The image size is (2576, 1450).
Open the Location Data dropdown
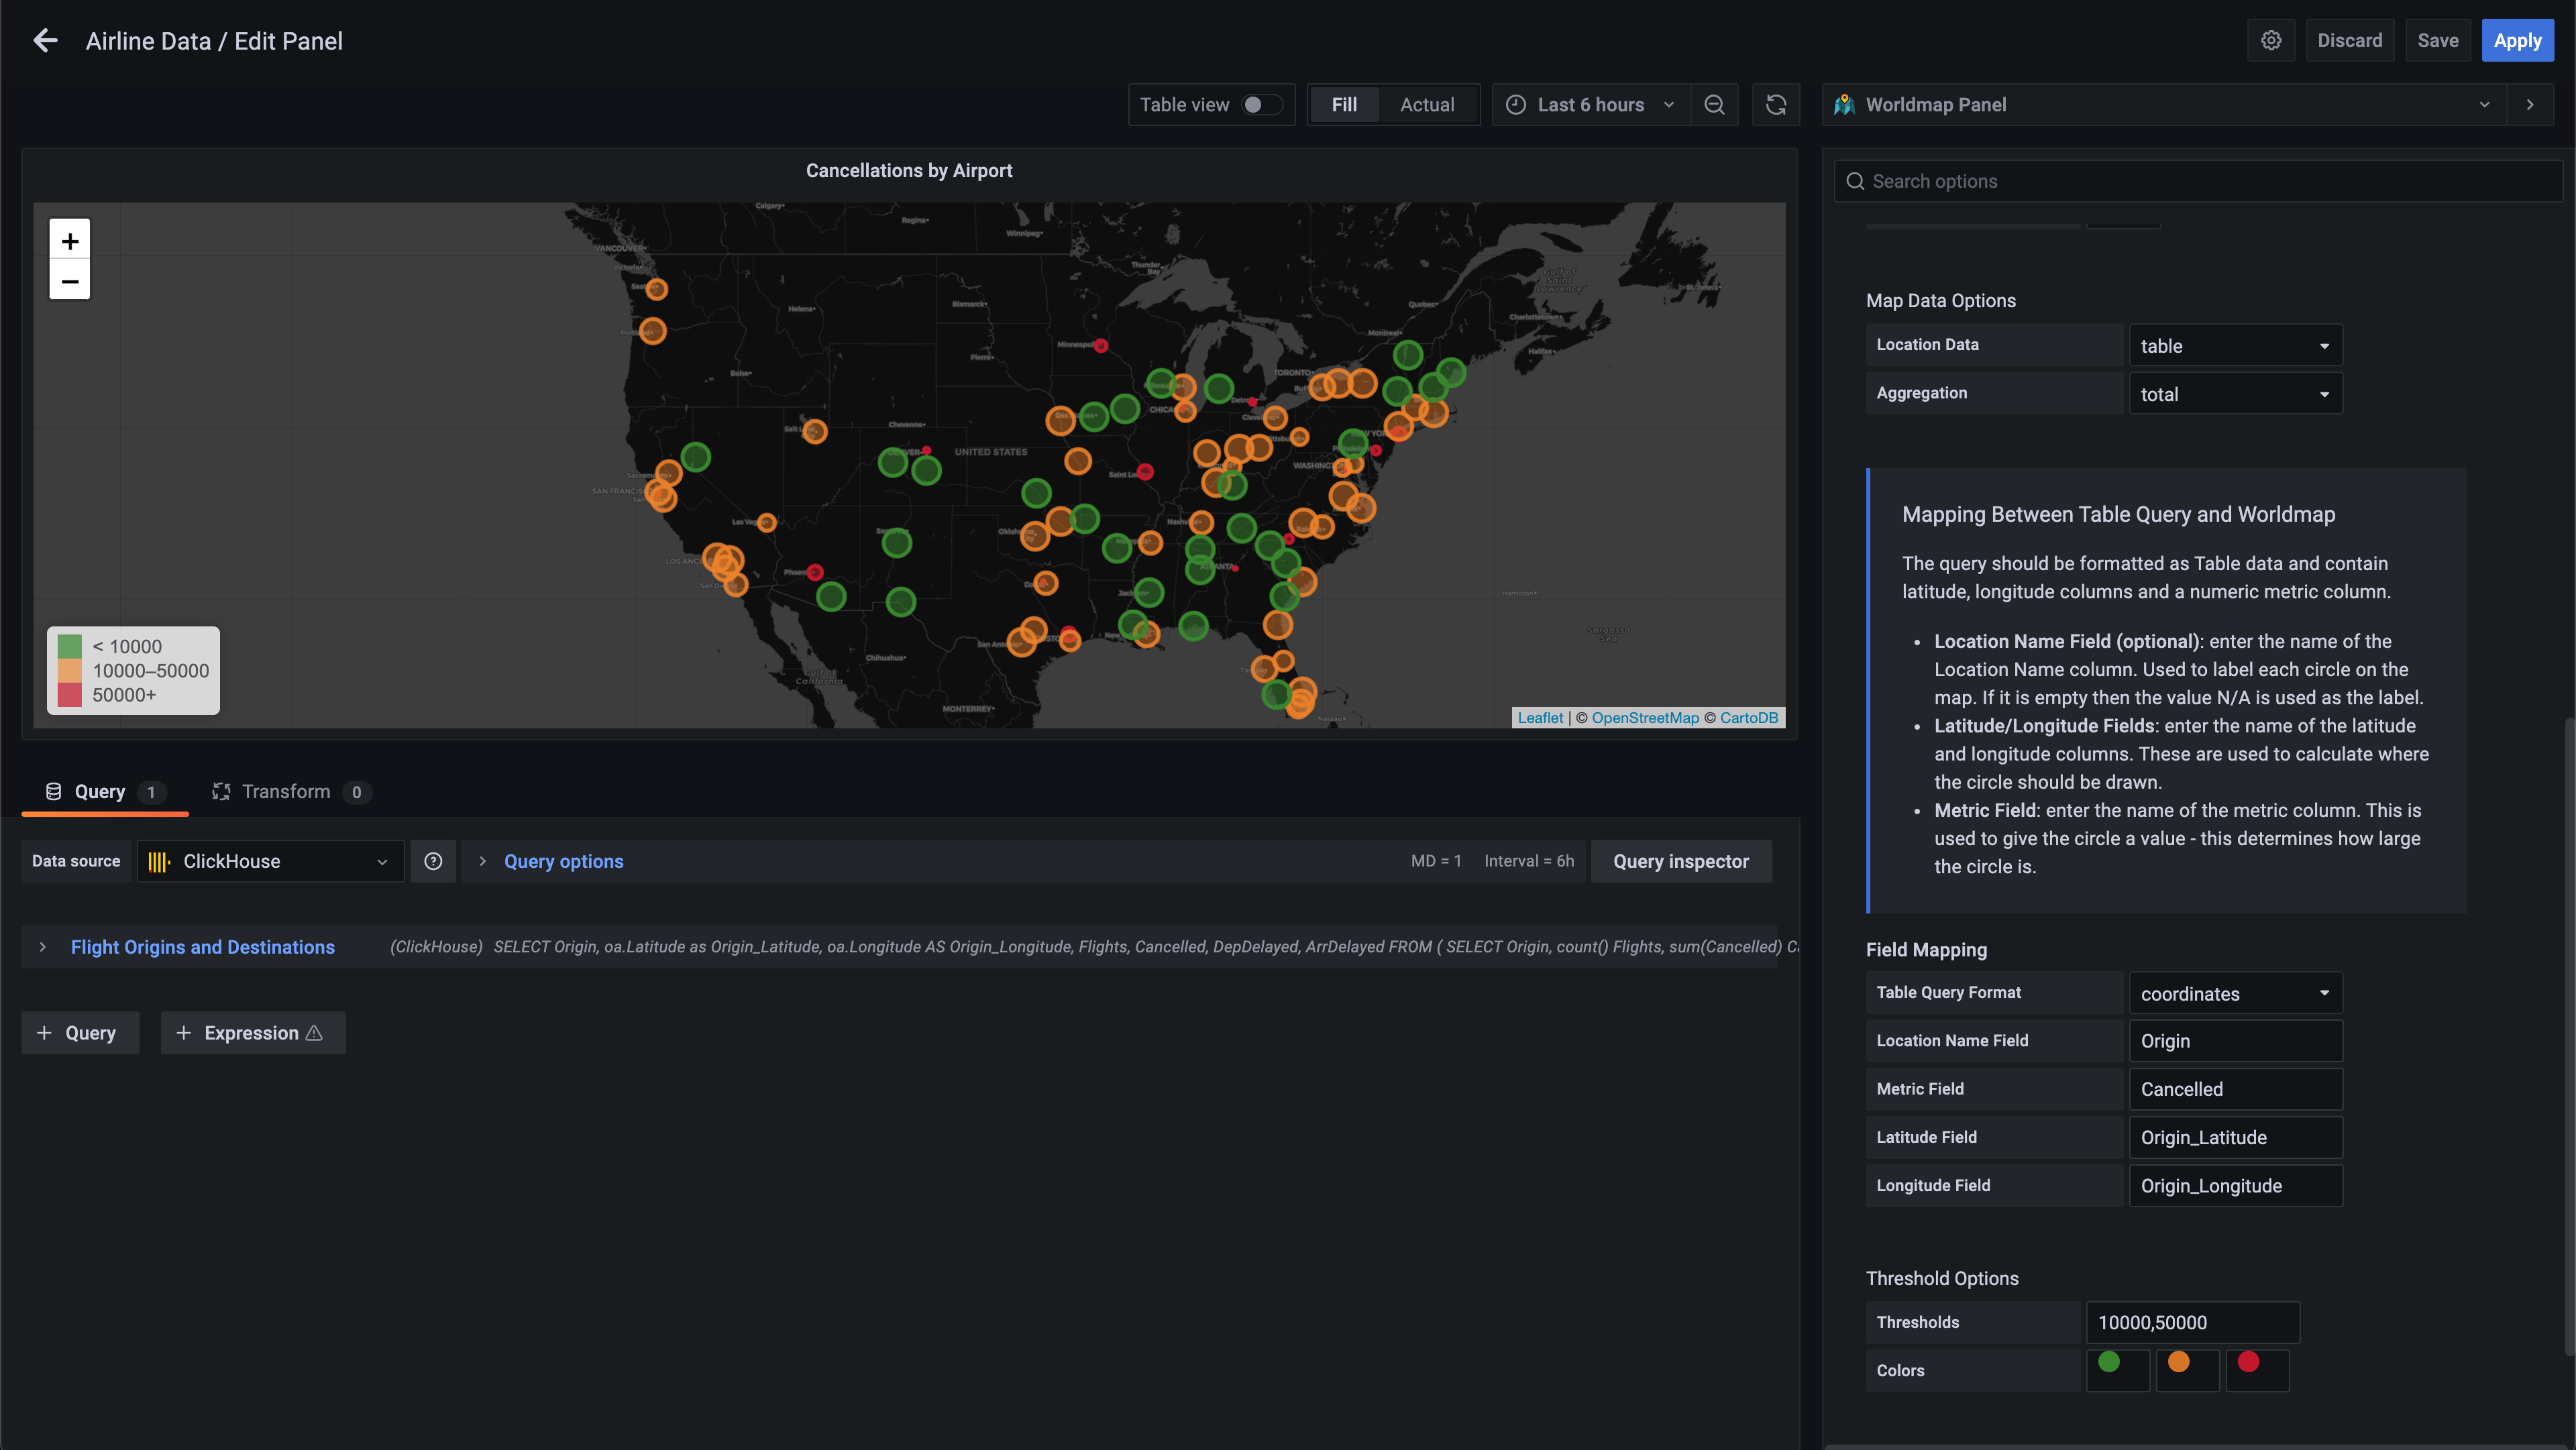point(2236,345)
